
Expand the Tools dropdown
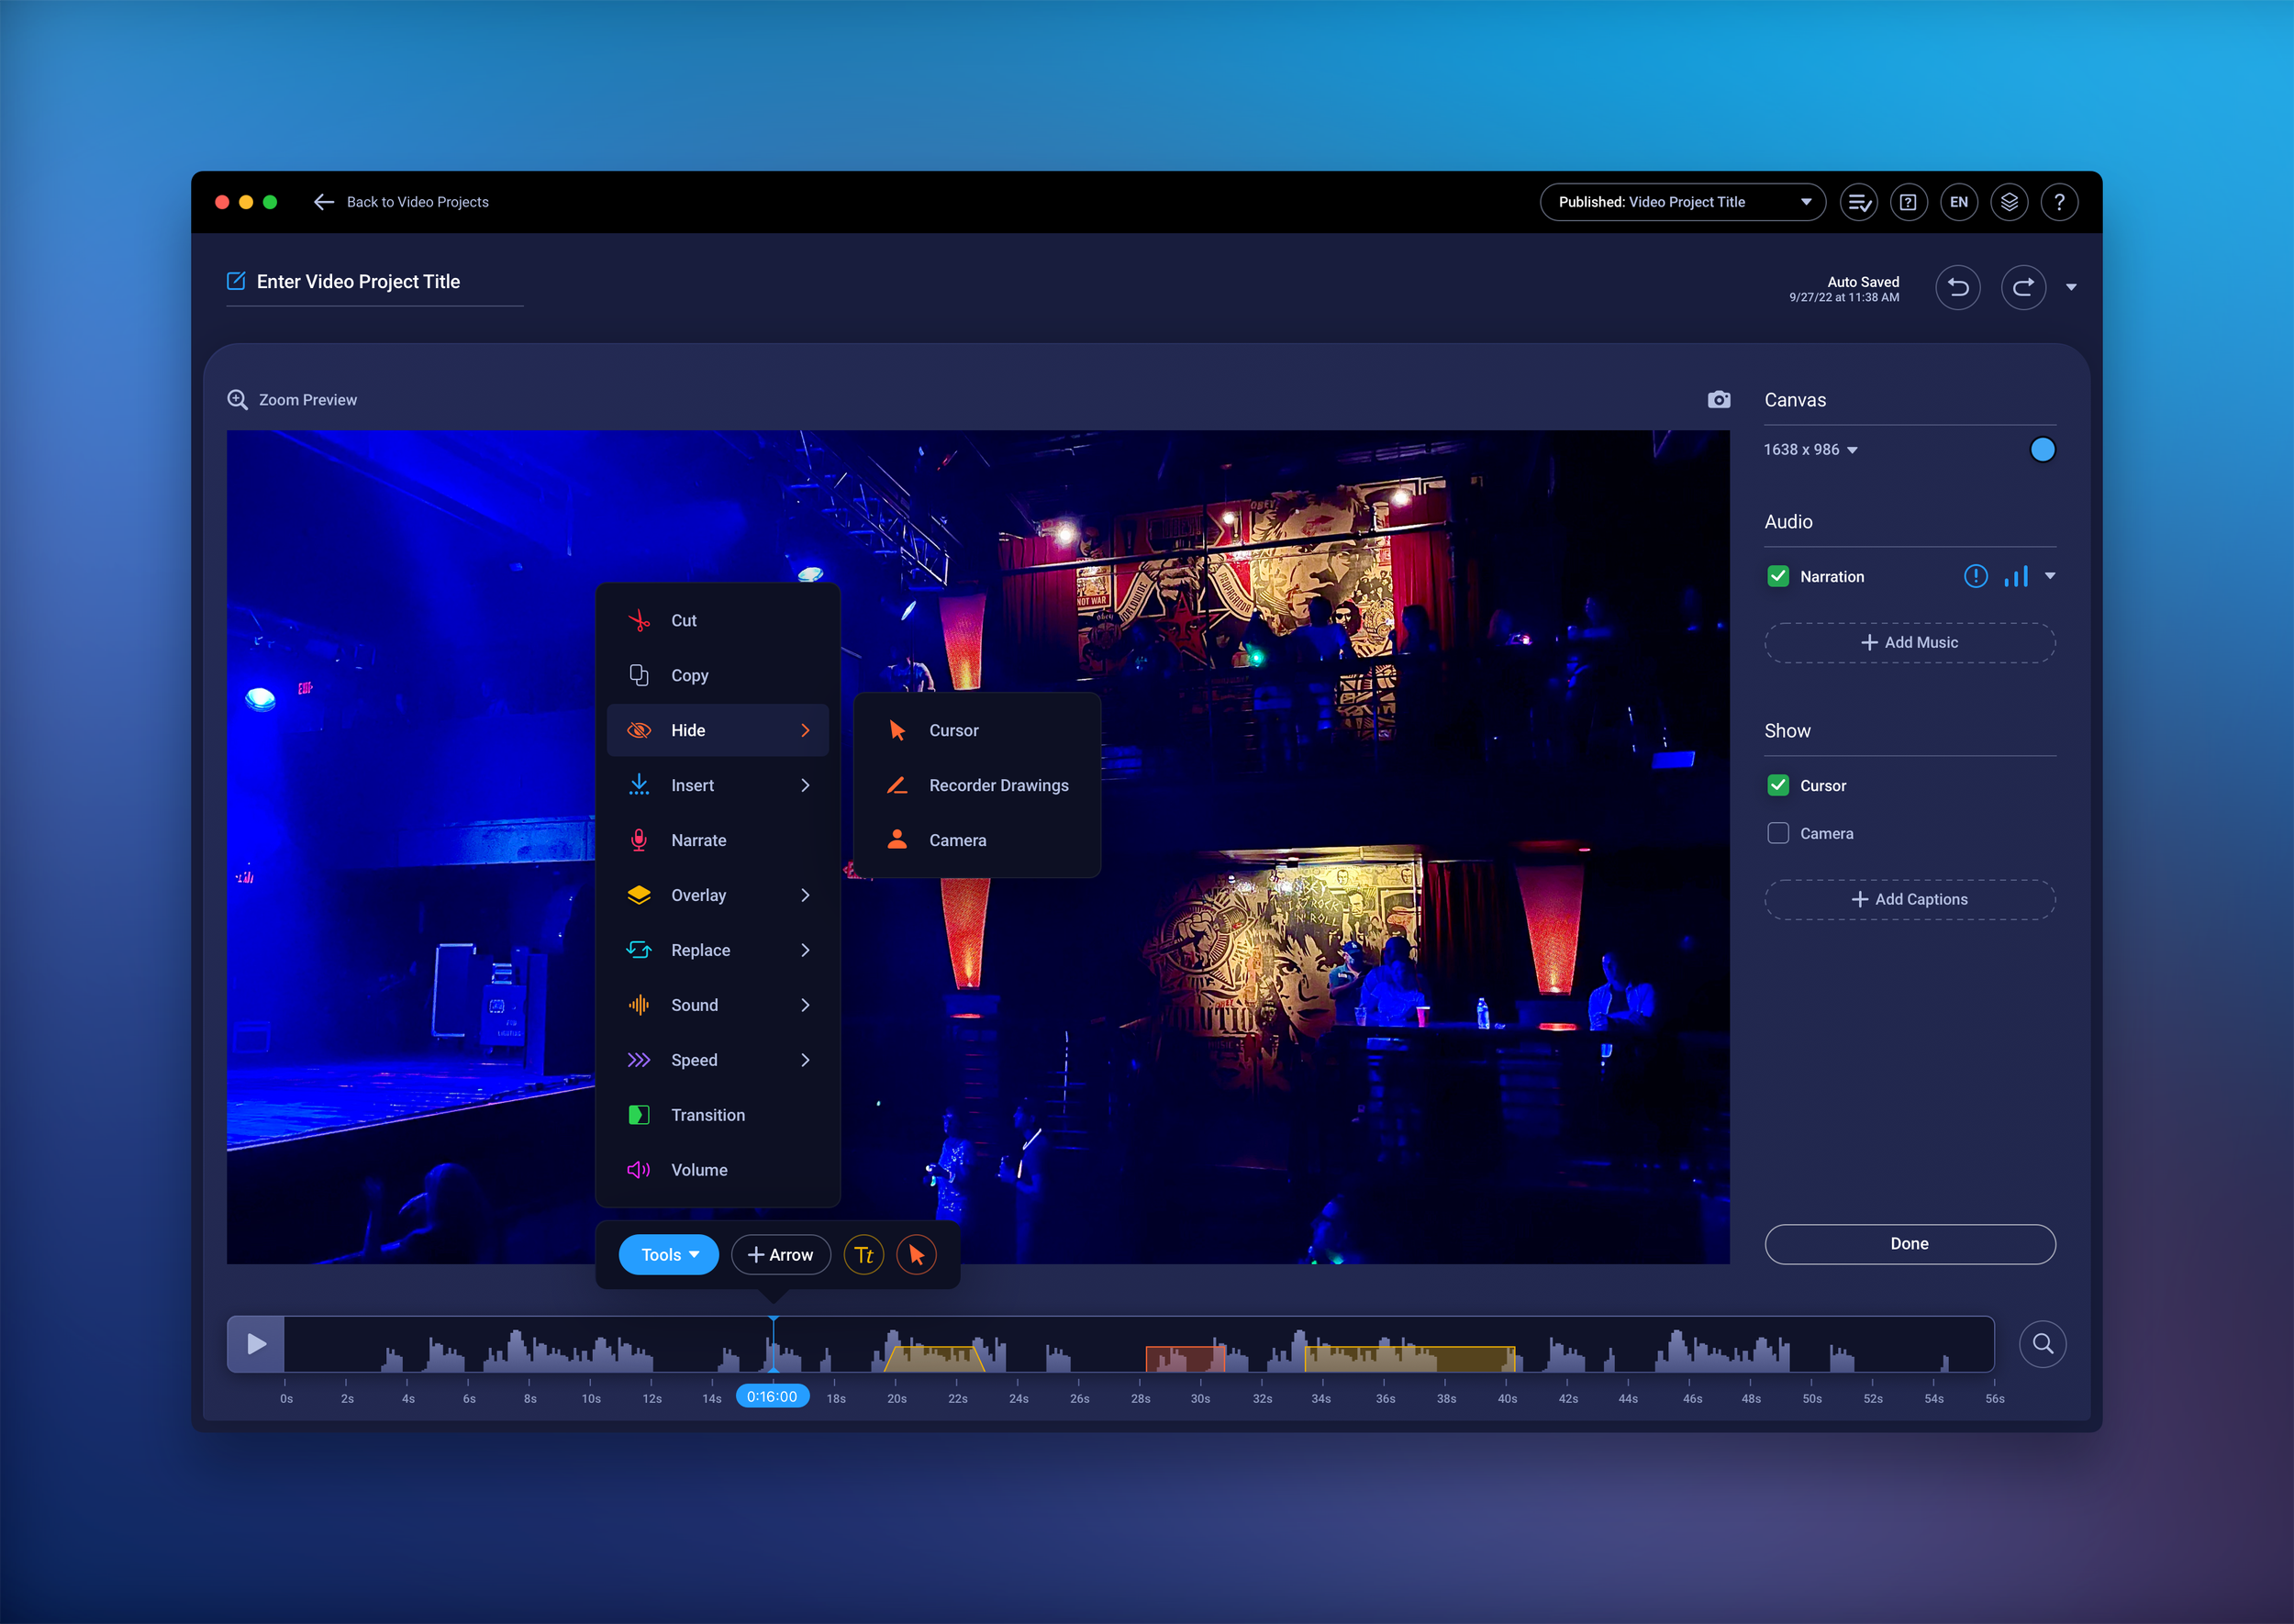coord(668,1254)
